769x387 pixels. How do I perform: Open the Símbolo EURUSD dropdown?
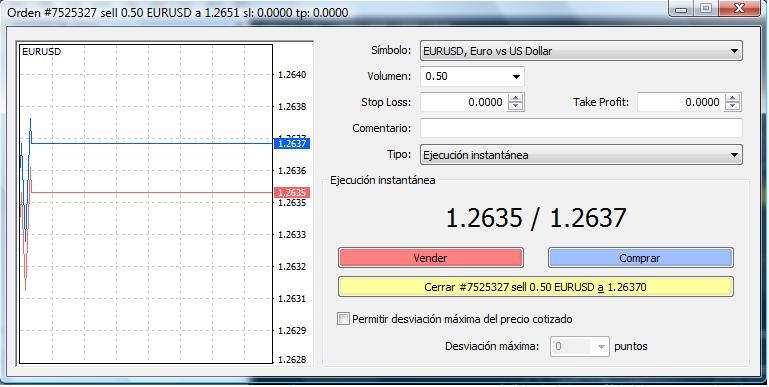581,51
